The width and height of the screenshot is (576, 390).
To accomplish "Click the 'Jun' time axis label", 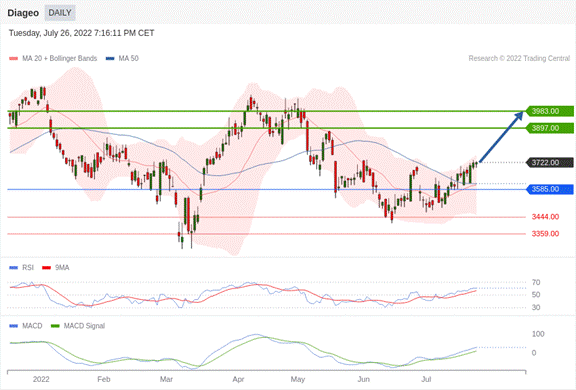I will coord(364,379).
